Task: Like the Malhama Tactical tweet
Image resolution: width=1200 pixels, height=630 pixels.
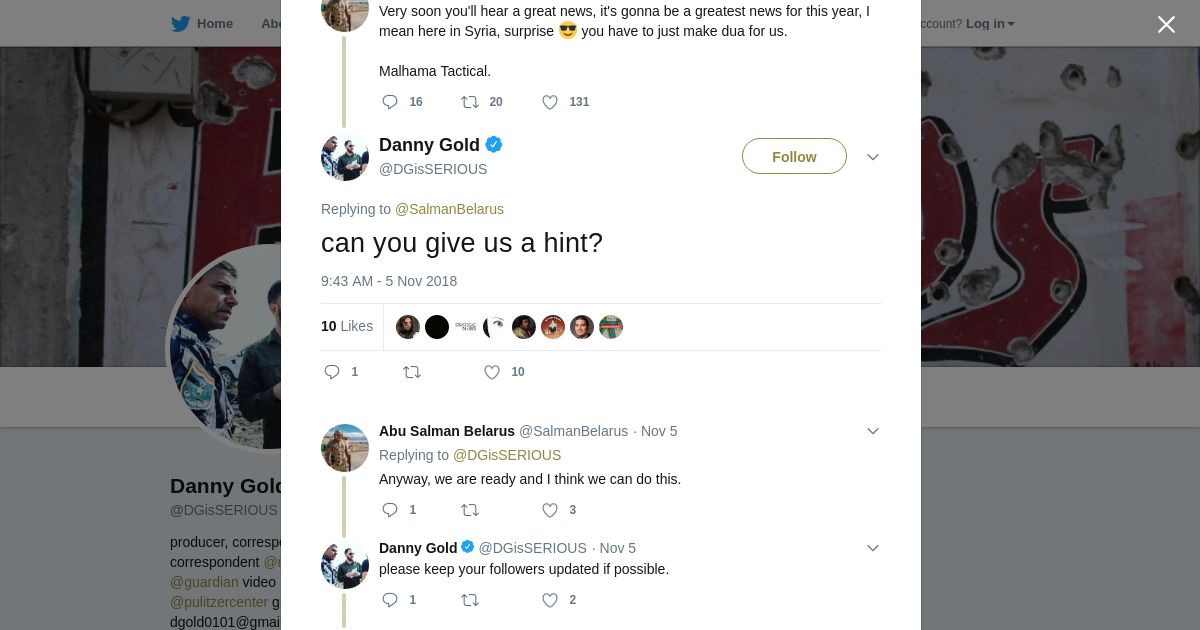Action: pos(550,102)
